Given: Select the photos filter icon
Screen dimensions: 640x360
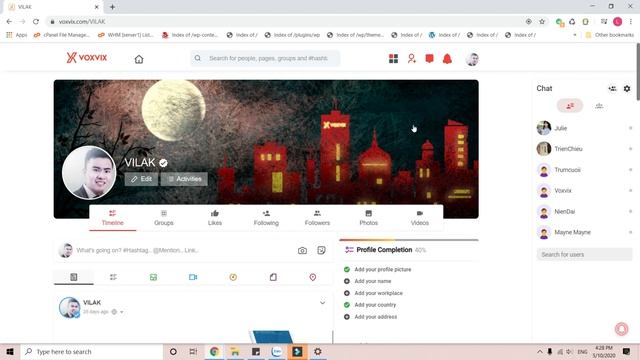Looking at the screenshot, I should pyautogui.click(x=153, y=277).
